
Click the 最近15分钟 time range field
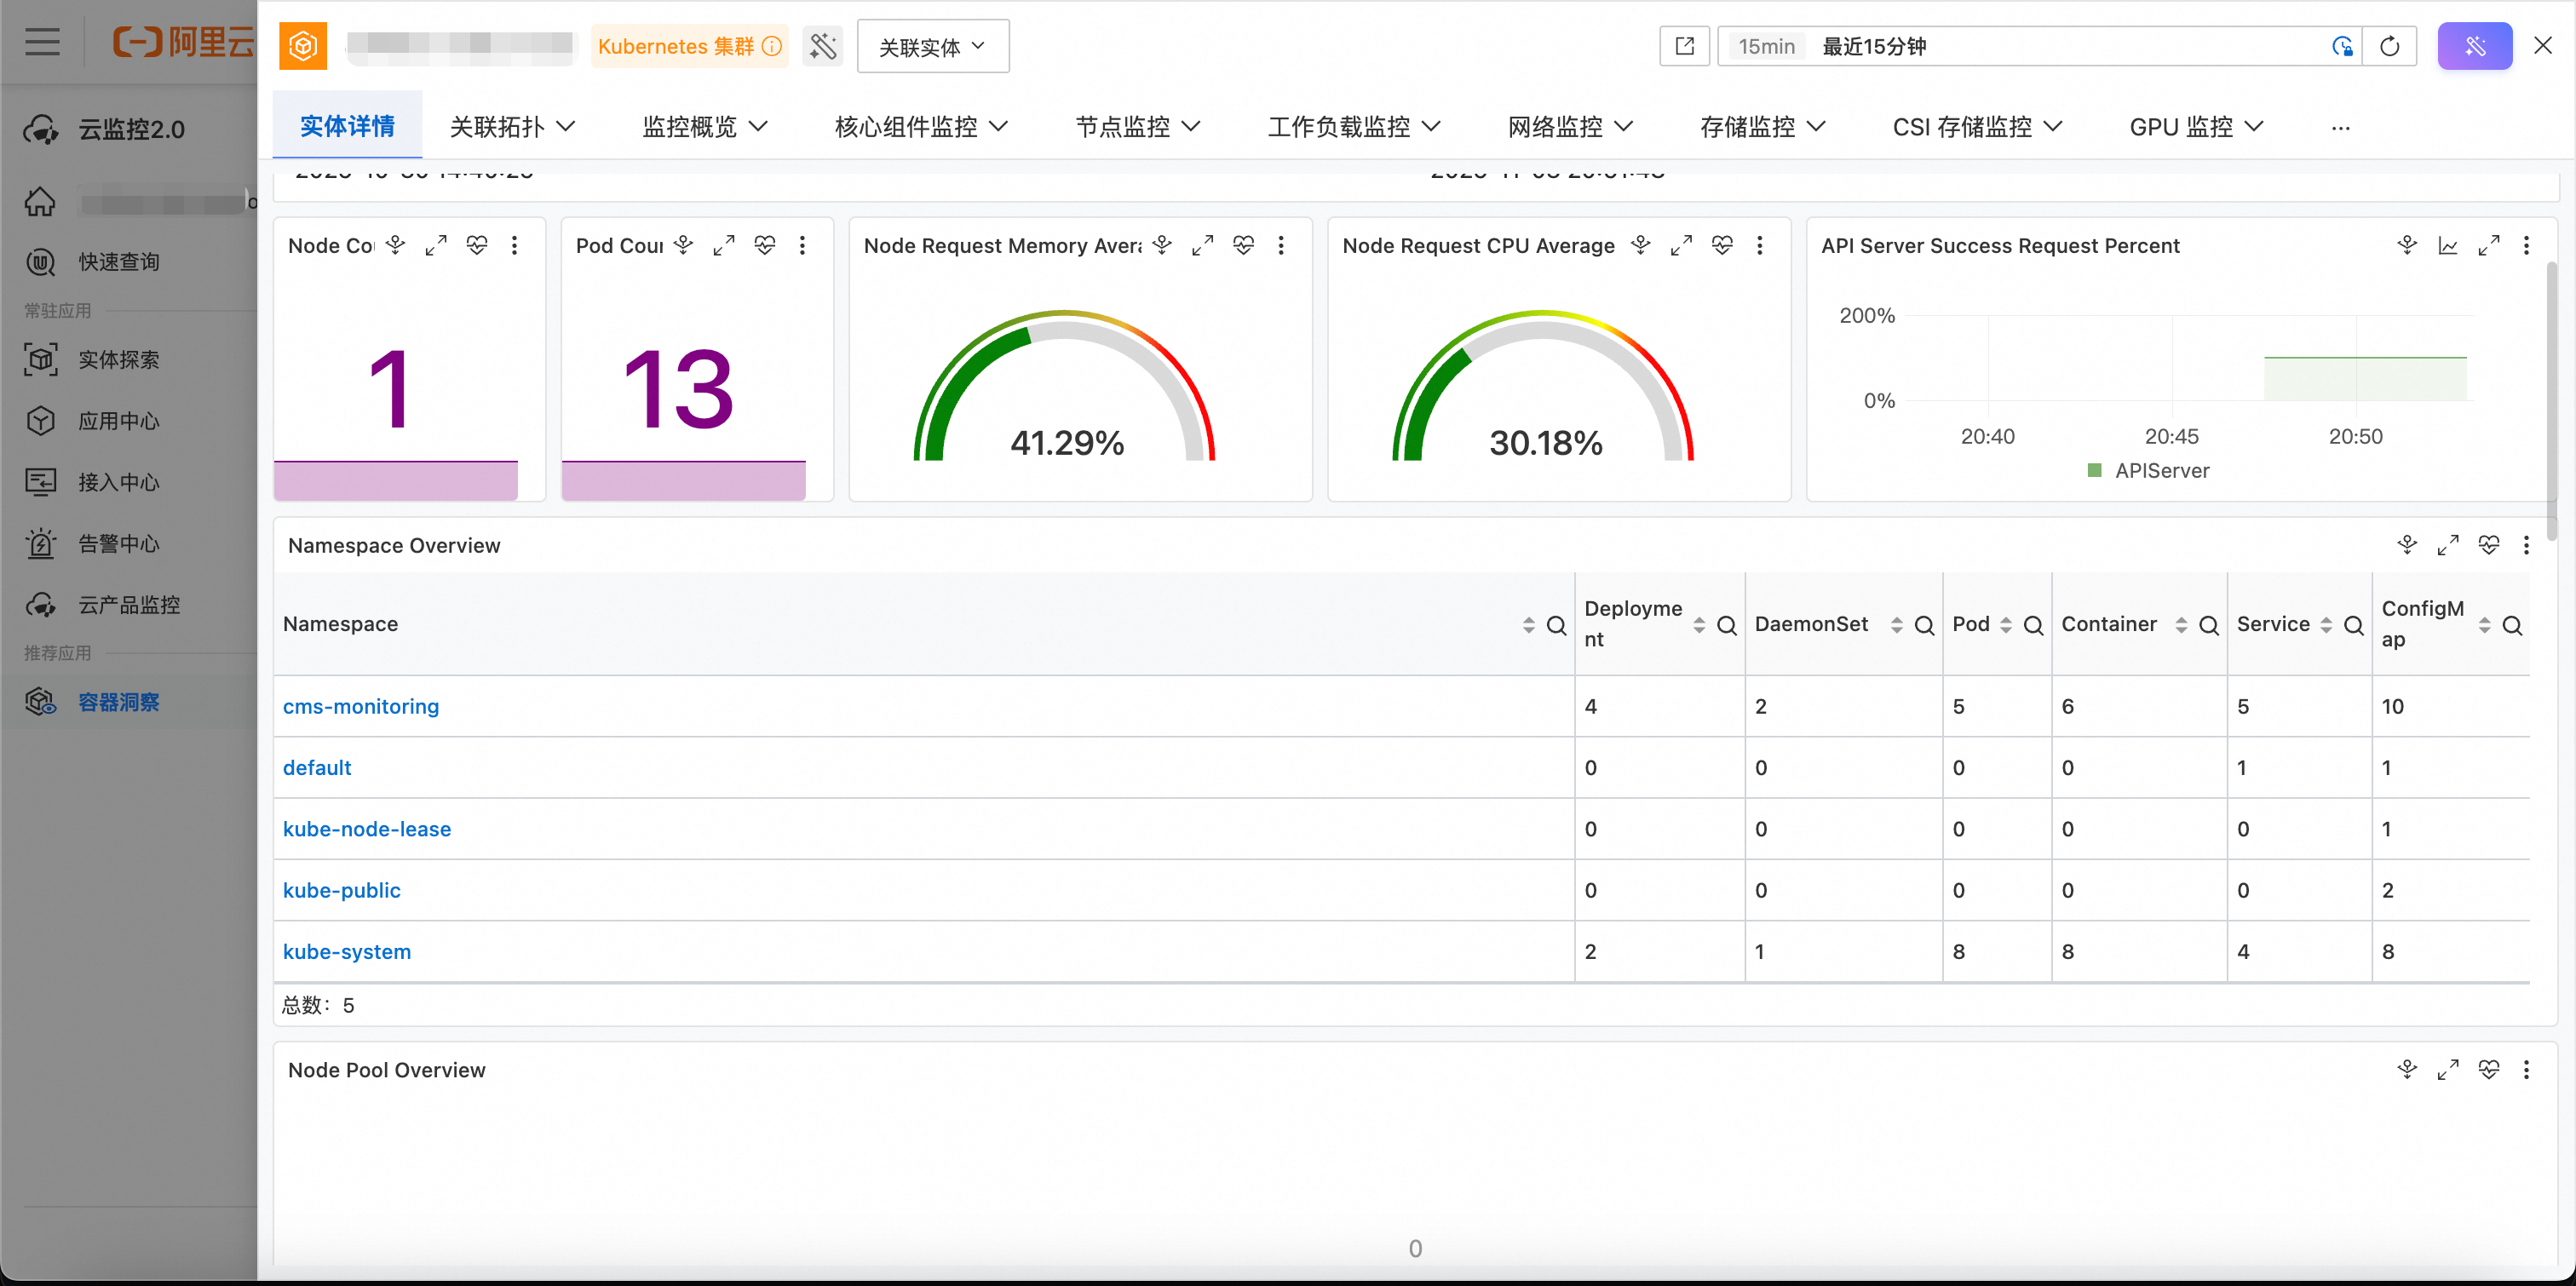point(1873,46)
